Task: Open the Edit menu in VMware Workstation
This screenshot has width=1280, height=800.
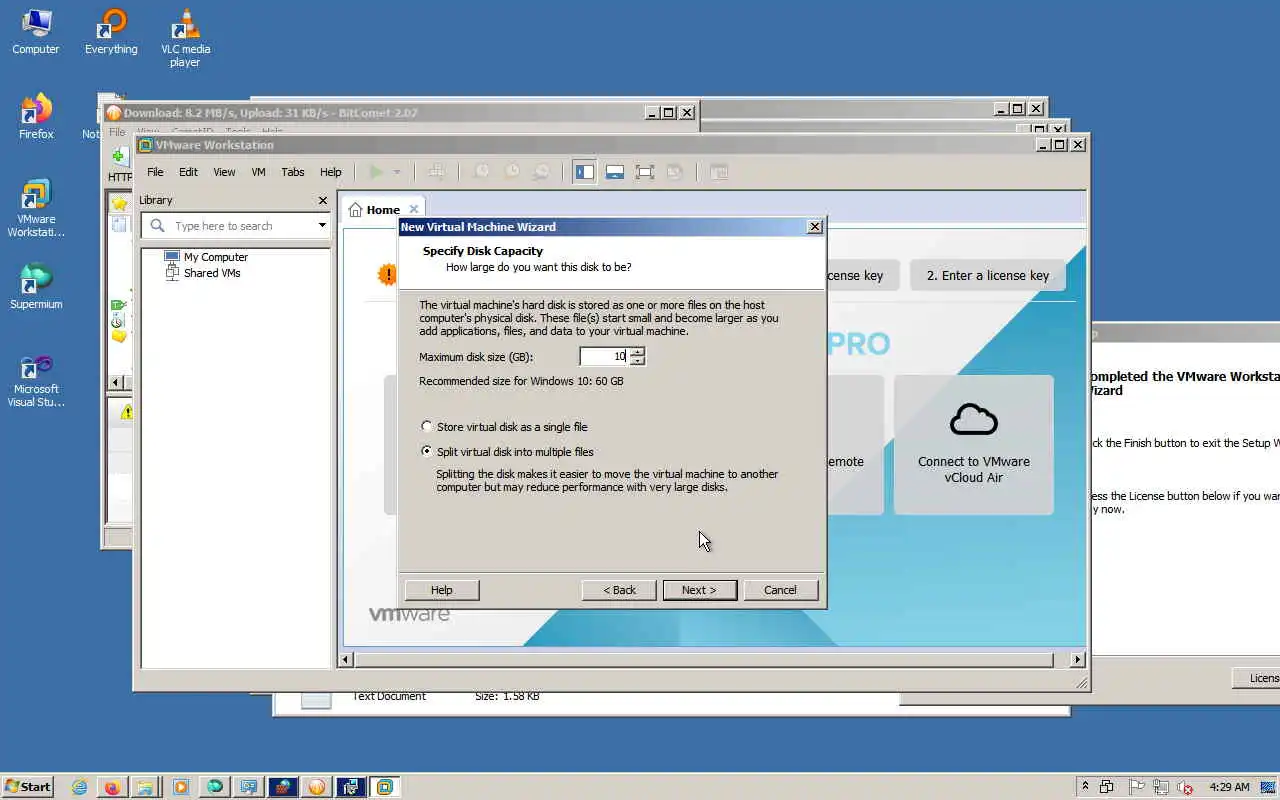Action: [188, 172]
